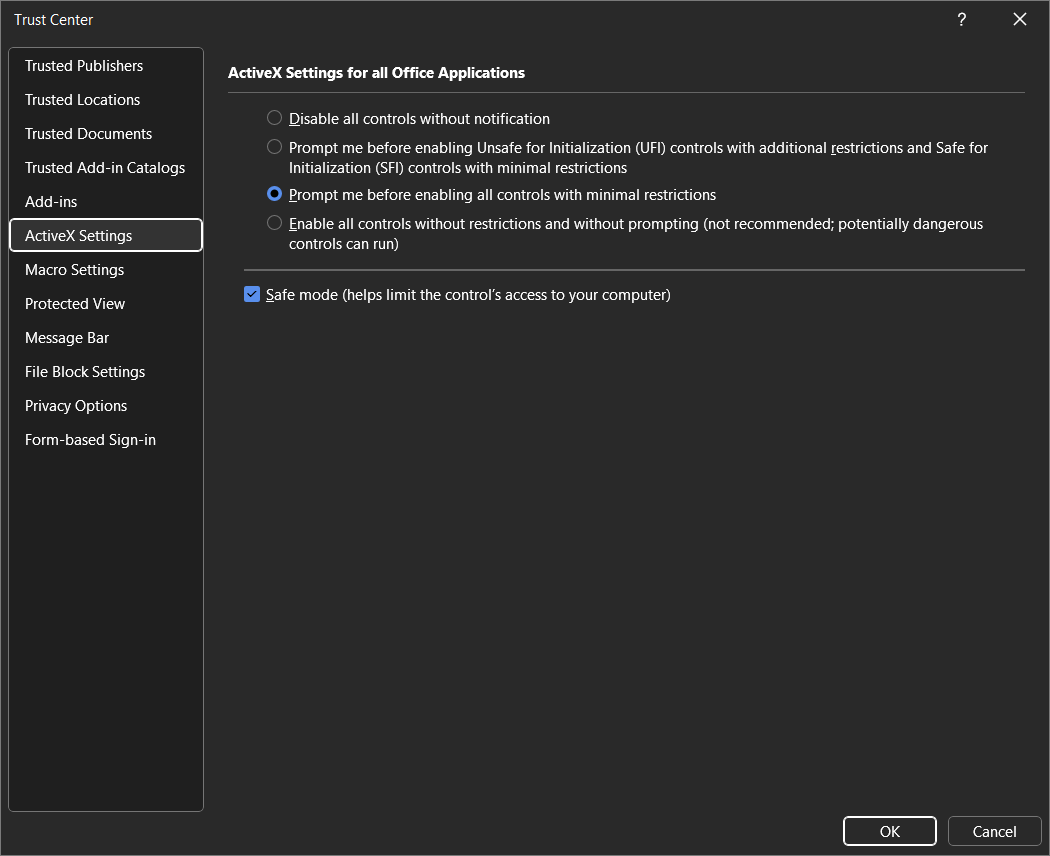Open Message Bar settings

click(x=67, y=338)
